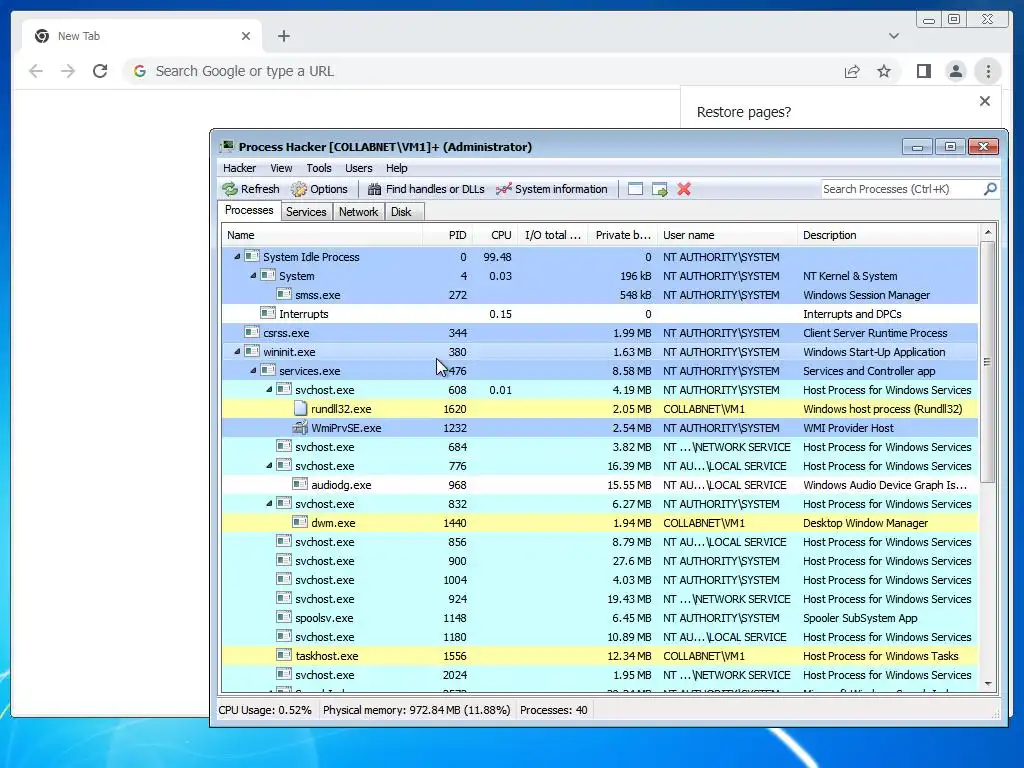The height and width of the screenshot is (768, 1024).
Task: Sort by Private bytes column header
Action: [622, 235]
